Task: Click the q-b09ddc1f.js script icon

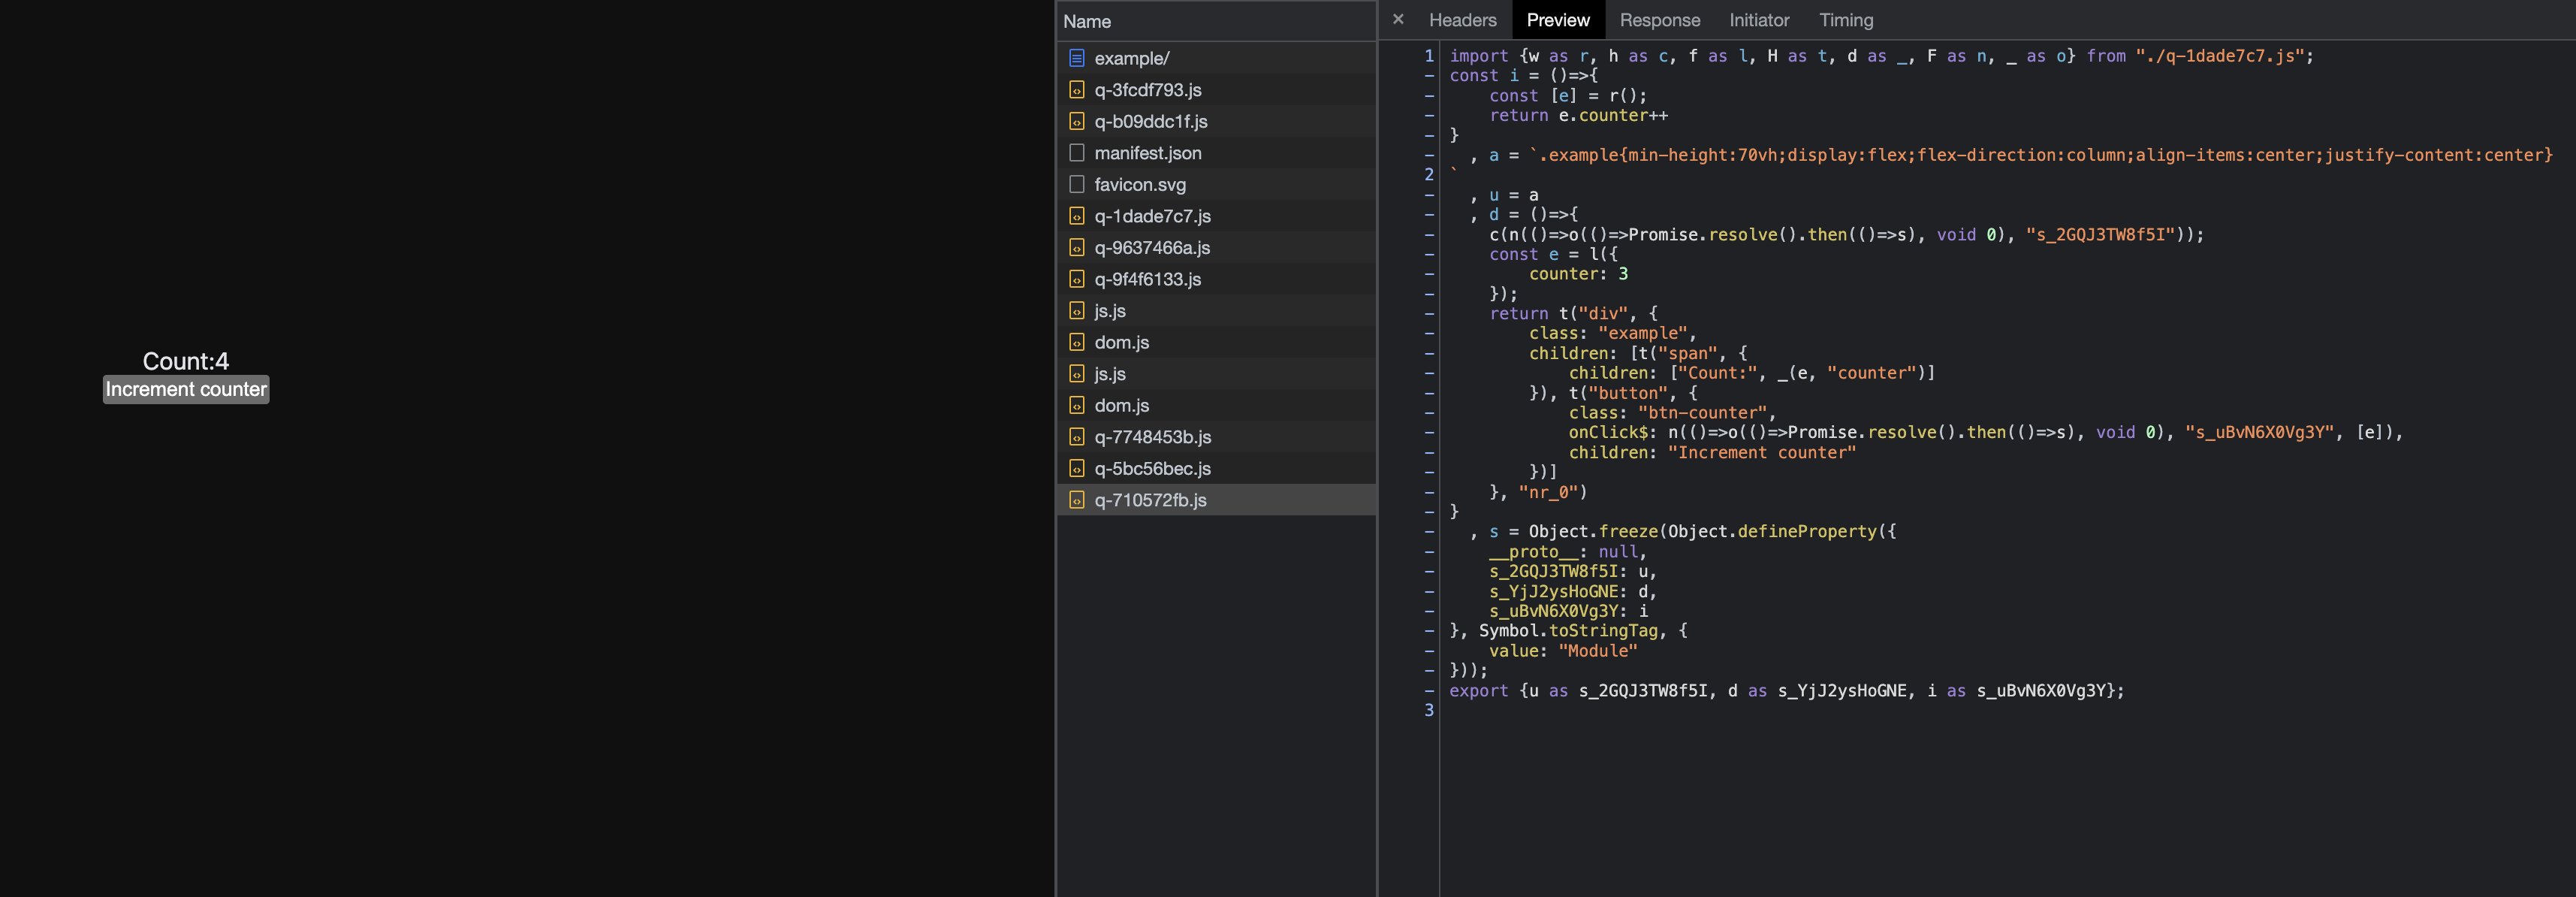Action: click(1076, 121)
